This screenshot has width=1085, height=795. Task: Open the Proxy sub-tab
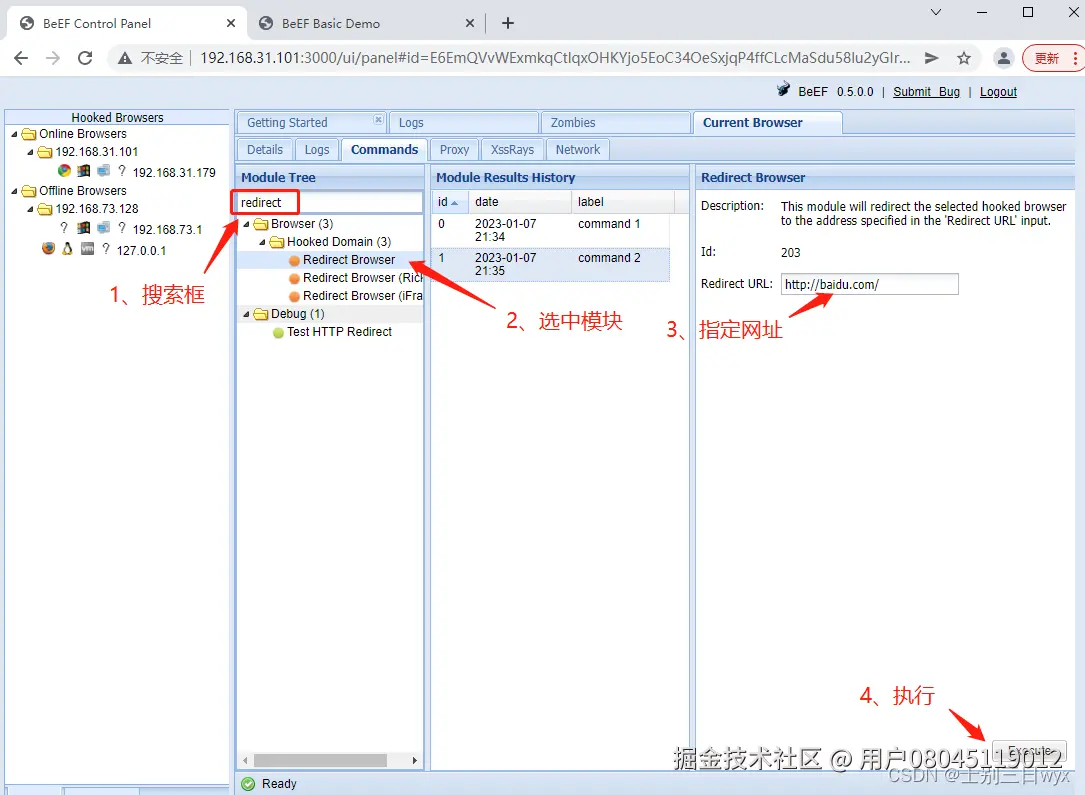454,149
